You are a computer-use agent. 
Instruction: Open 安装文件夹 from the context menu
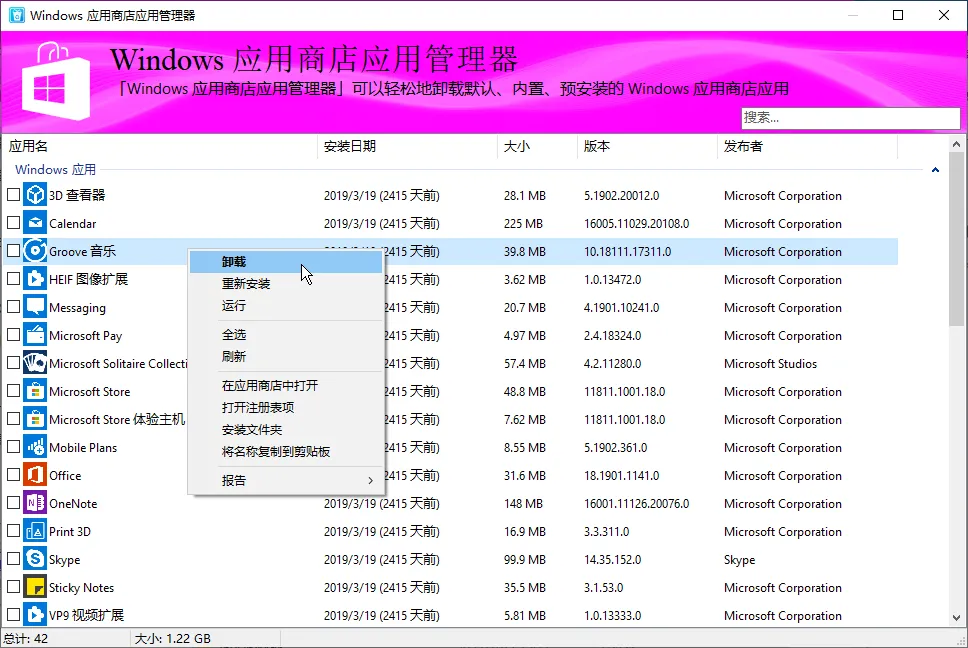[286, 430]
